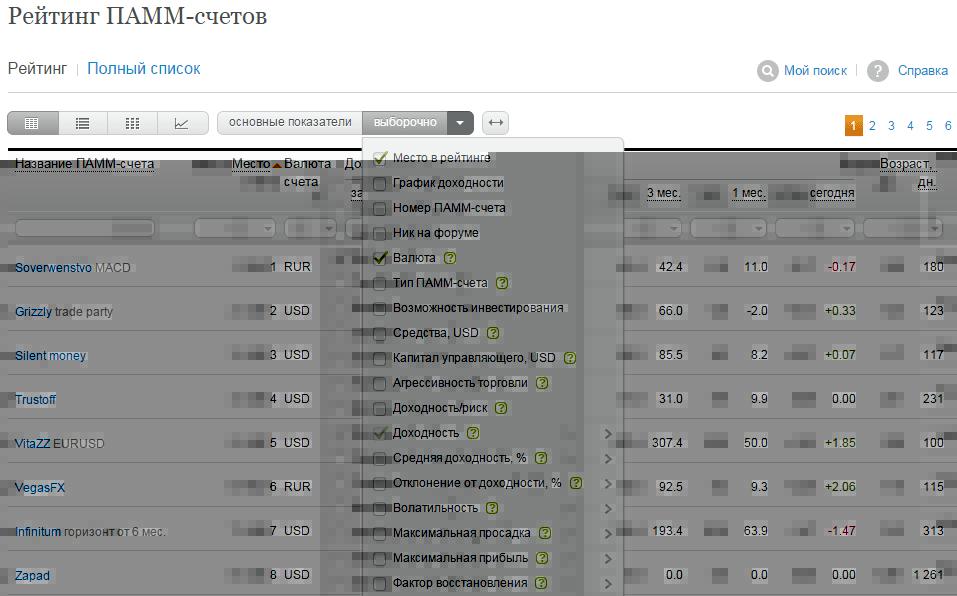957x596 pixels.
Task: Switch to Полный список tab
Action: (x=144, y=69)
